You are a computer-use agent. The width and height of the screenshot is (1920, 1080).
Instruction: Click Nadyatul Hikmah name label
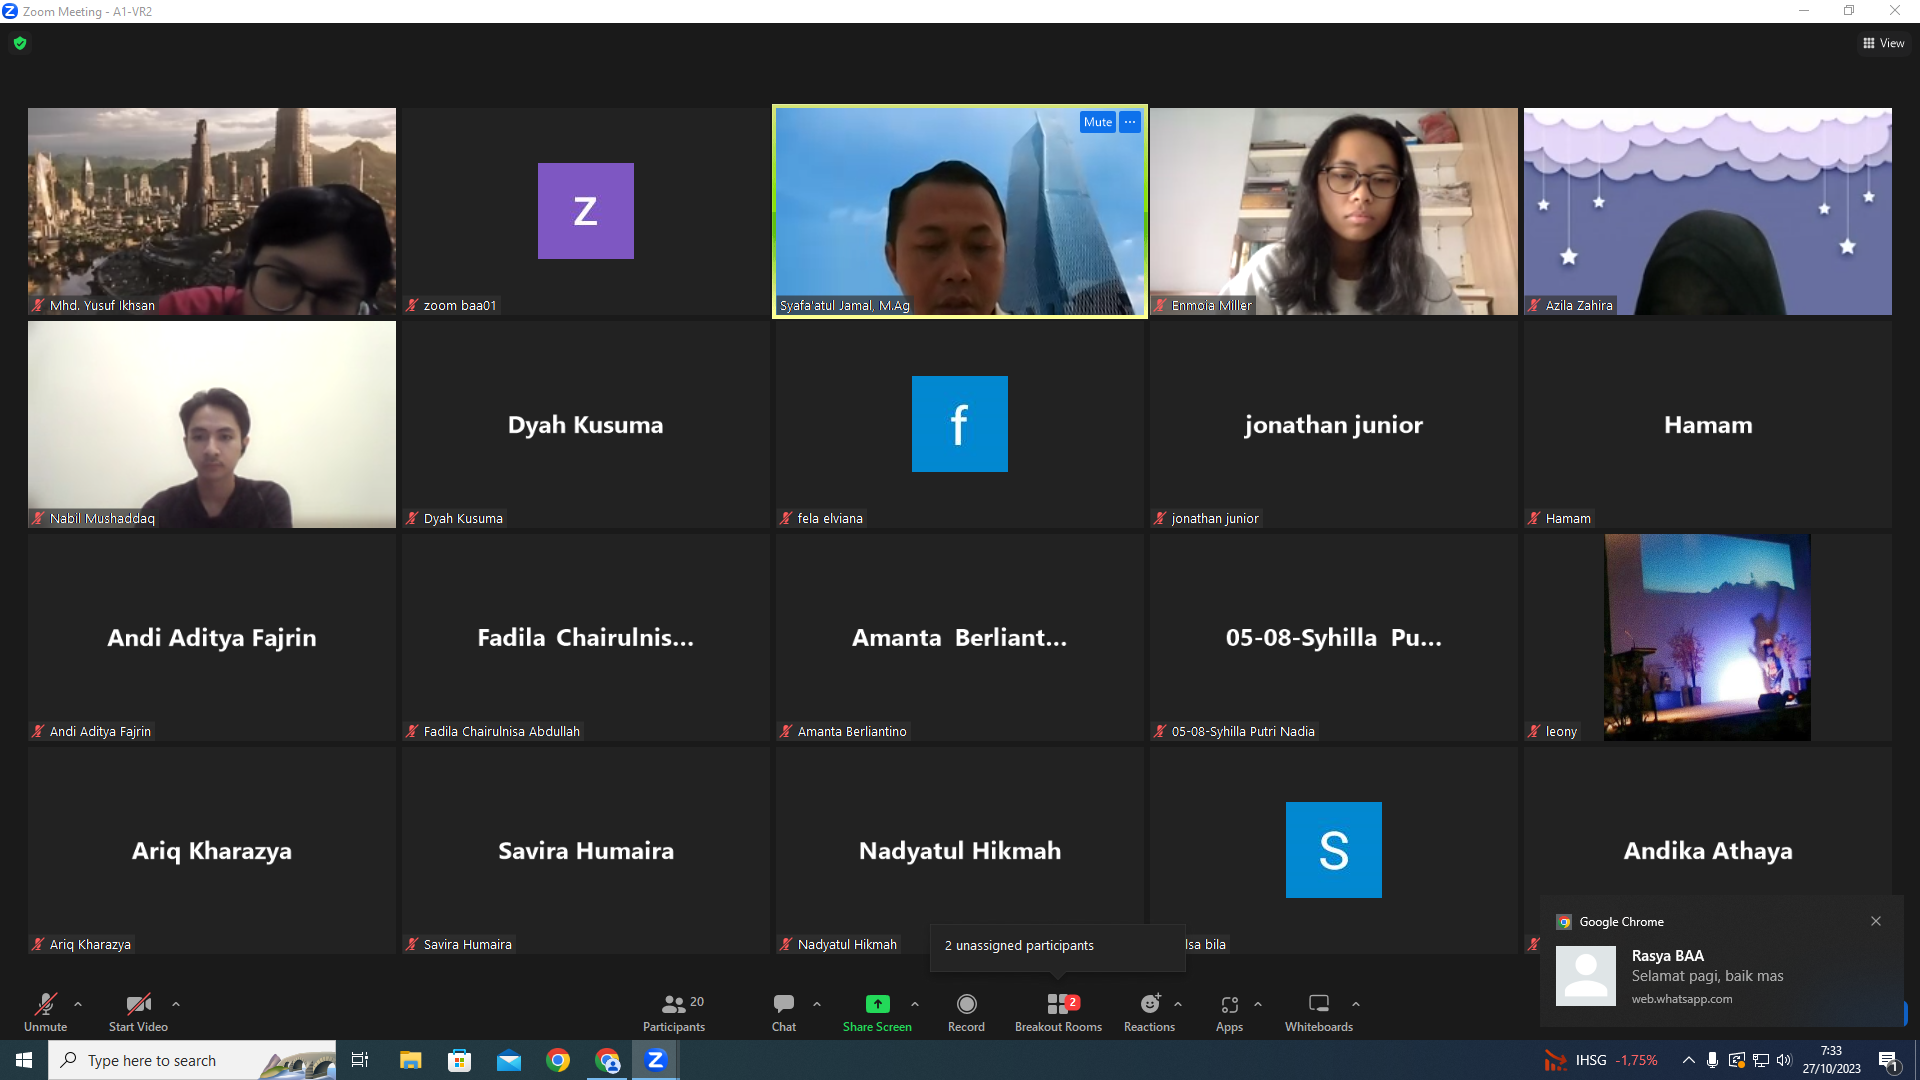click(x=847, y=944)
